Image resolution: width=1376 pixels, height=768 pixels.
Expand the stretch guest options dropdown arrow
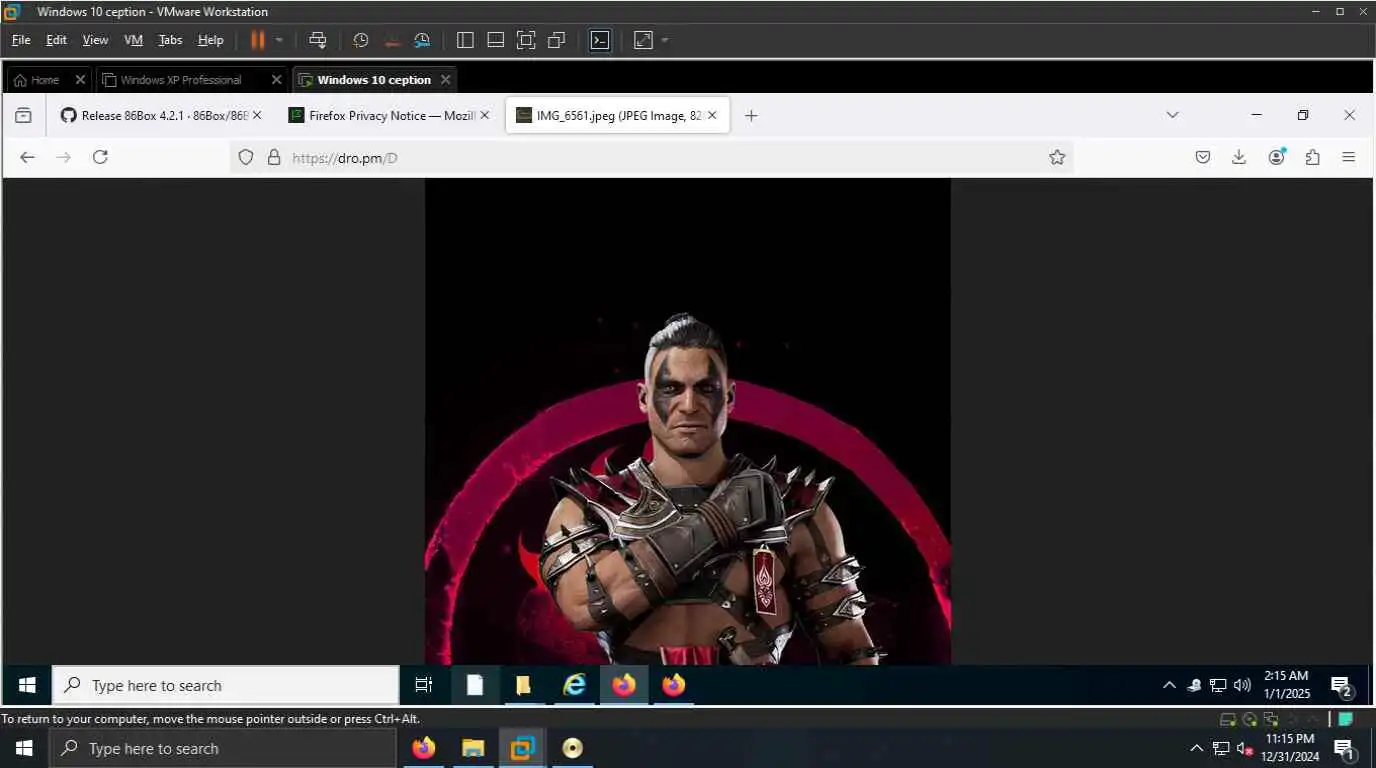point(665,40)
